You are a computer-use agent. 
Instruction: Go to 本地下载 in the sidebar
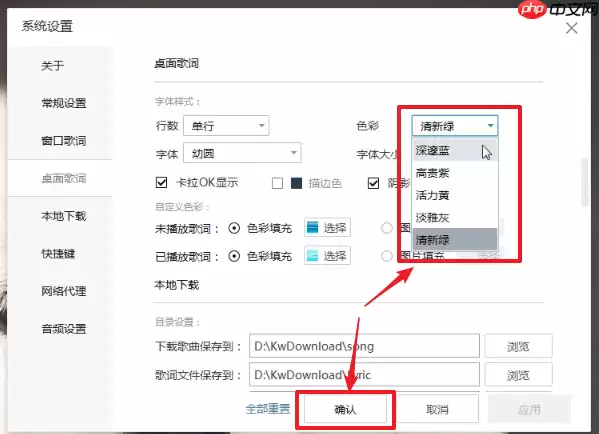(x=64, y=216)
